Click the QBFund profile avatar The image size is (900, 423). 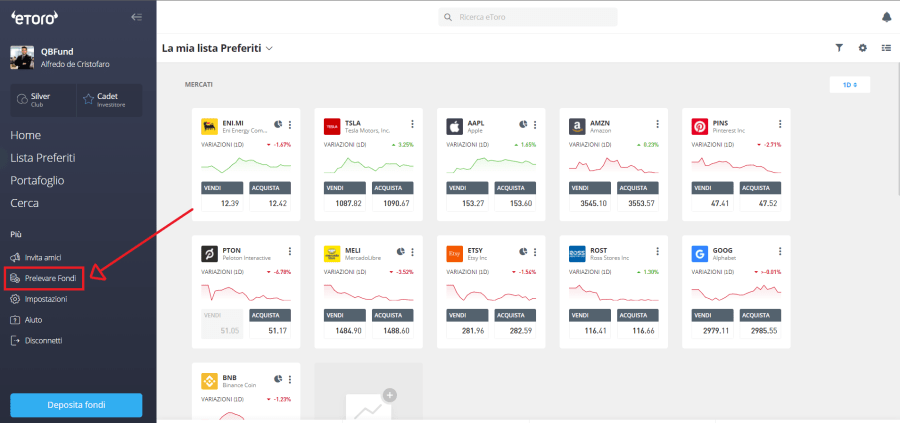click(x=22, y=57)
